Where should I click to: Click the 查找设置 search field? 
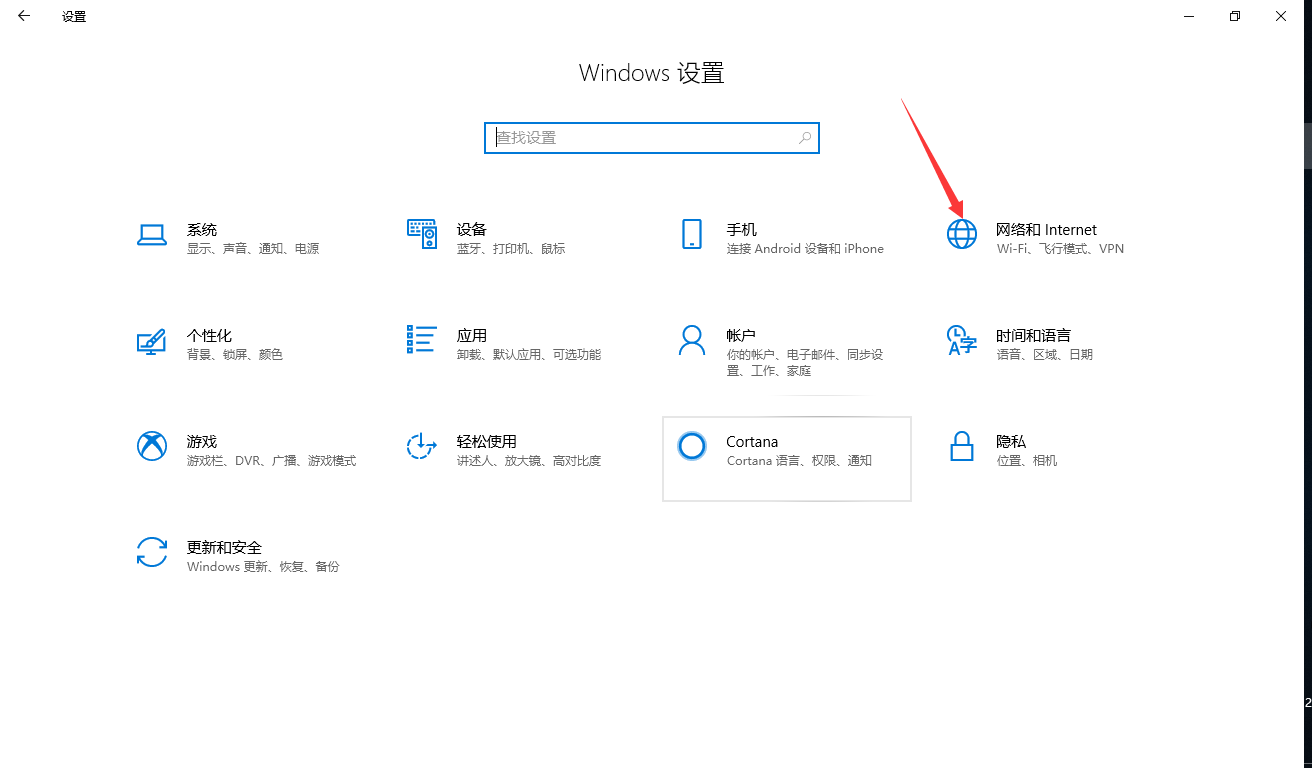pos(652,138)
